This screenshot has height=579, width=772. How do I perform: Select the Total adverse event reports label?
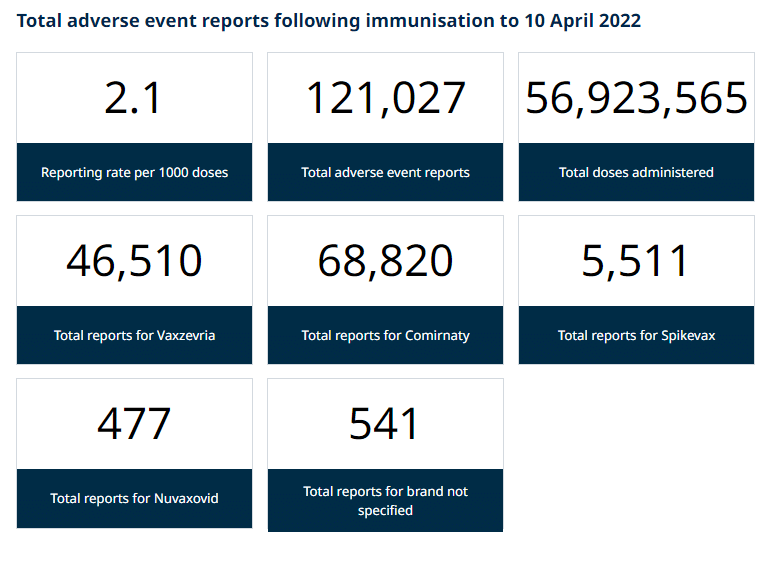pos(385,172)
